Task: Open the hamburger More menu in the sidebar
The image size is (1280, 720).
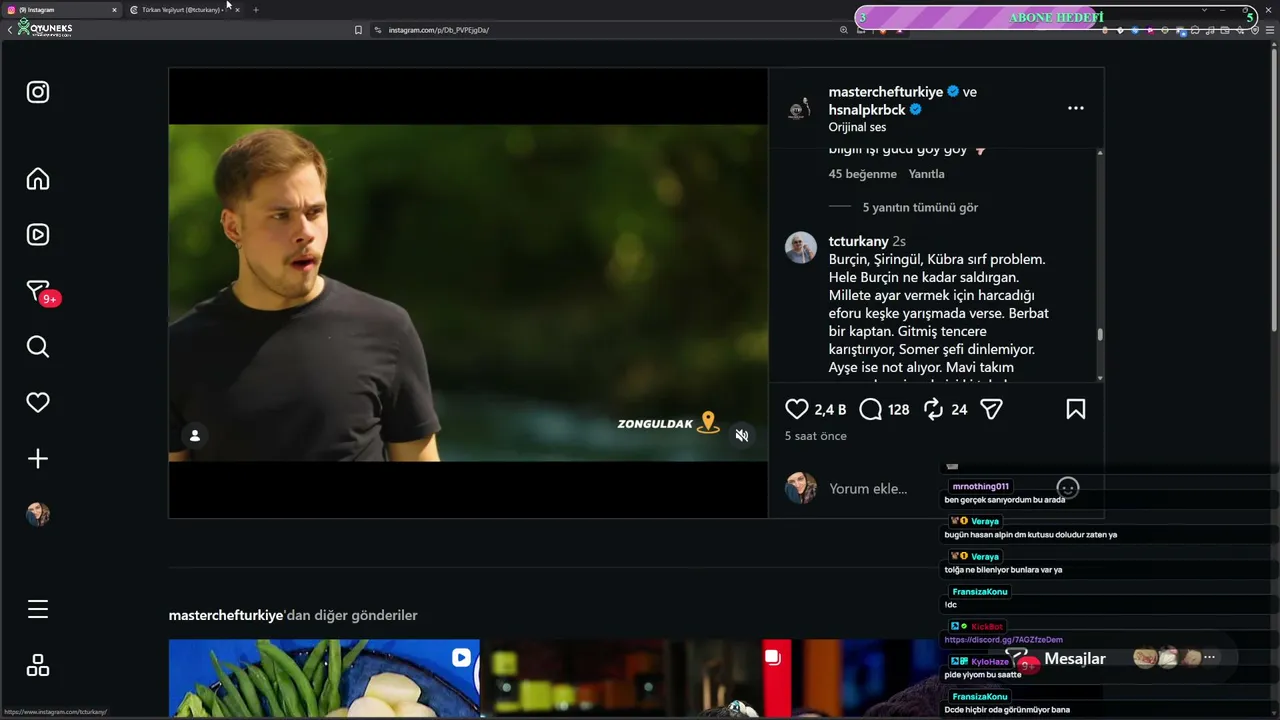Action: coord(38,609)
